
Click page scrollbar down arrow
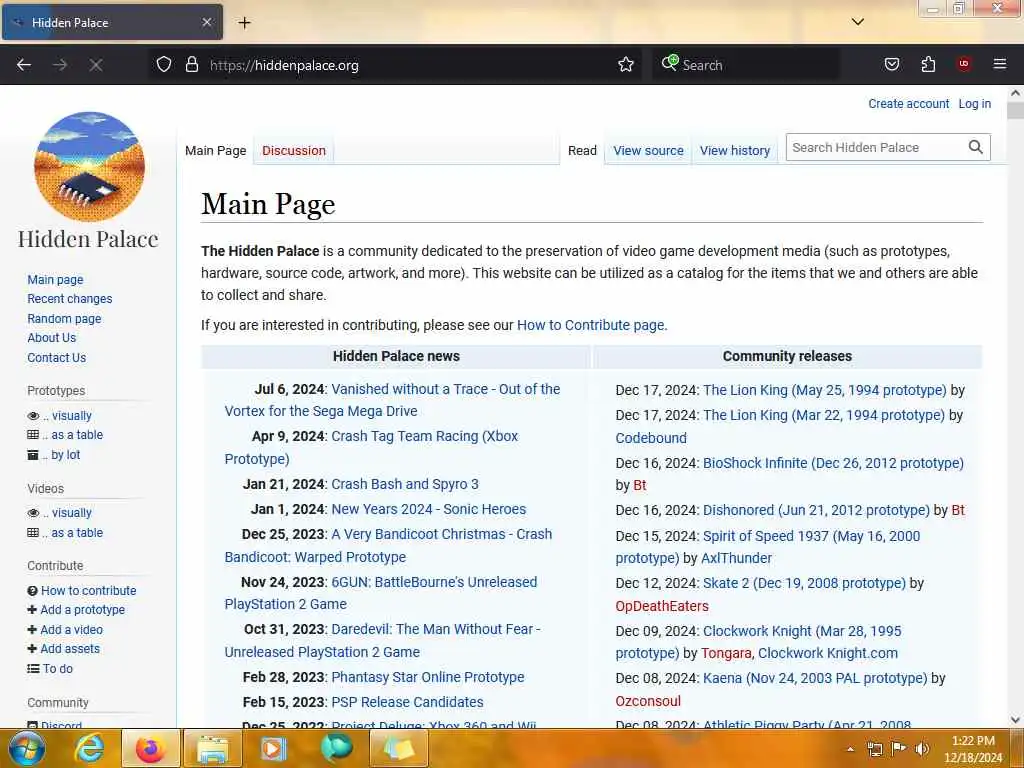coord(1015,720)
